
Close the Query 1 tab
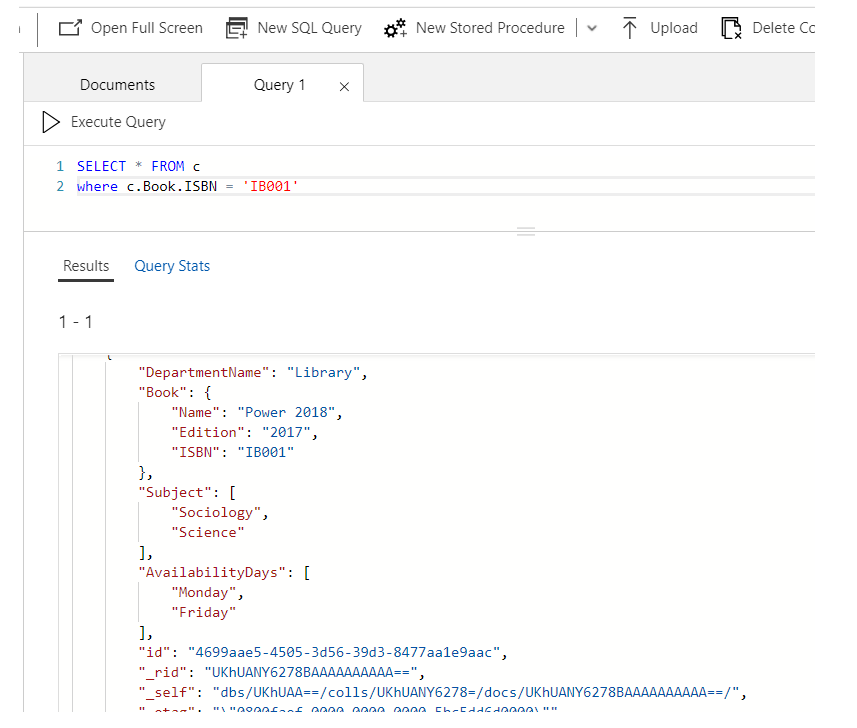[343, 86]
